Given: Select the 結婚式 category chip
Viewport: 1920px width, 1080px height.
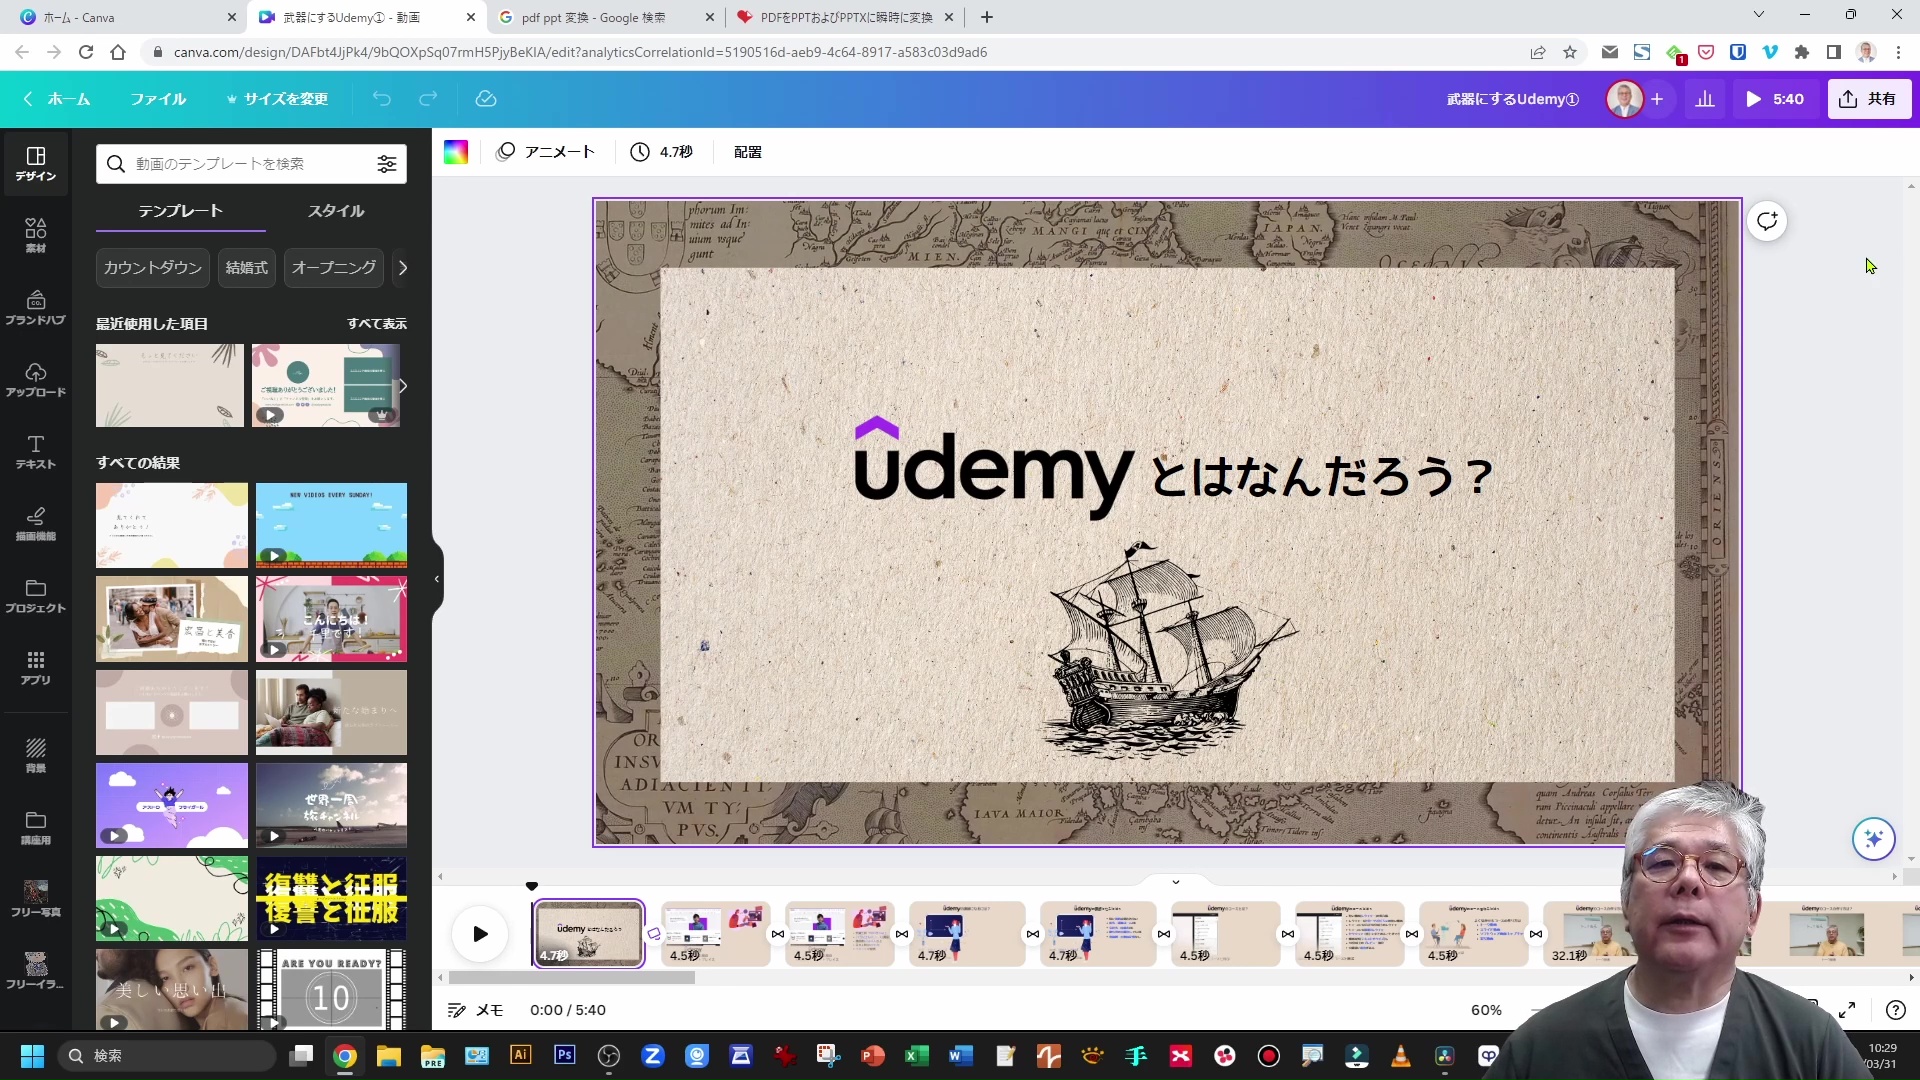Looking at the screenshot, I should pos(246,268).
